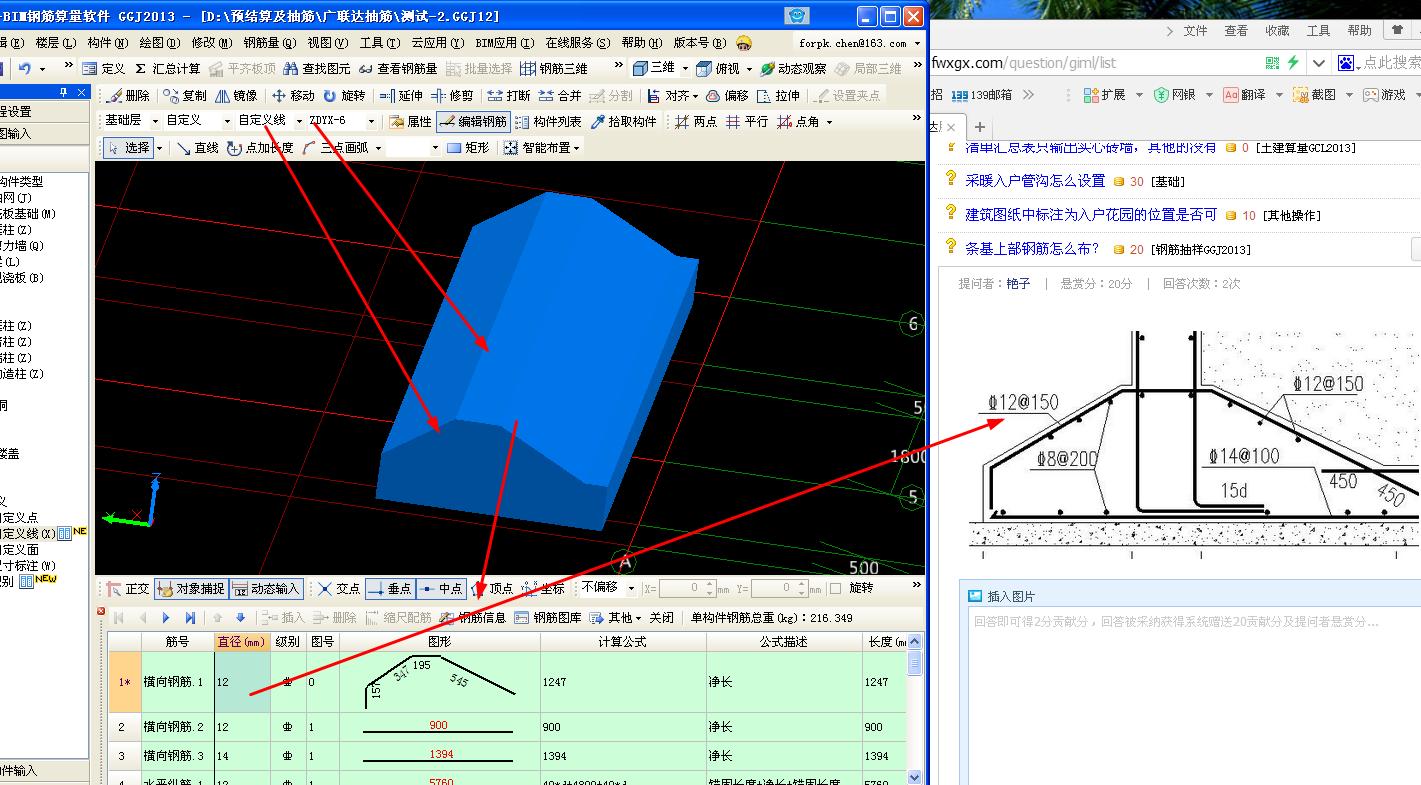Select the 镜像 (Mirror) tool
1421x785 pixels.
click(235, 96)
